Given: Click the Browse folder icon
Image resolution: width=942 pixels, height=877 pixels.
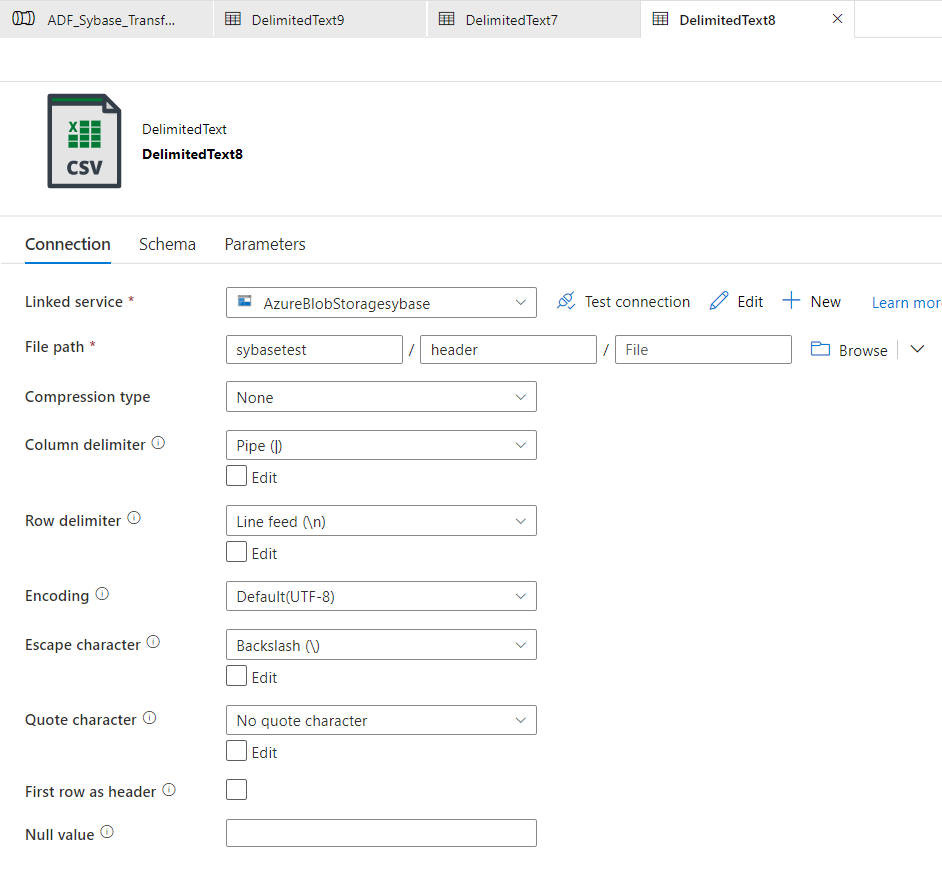Looking at the screenshot, I should pyautogui.click(x=820, y=349).
